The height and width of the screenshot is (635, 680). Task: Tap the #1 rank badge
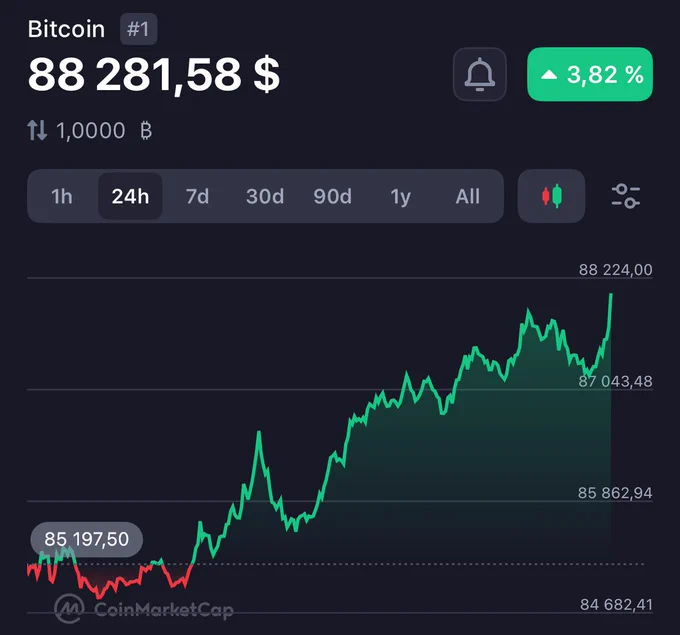(x=138, y=29)
